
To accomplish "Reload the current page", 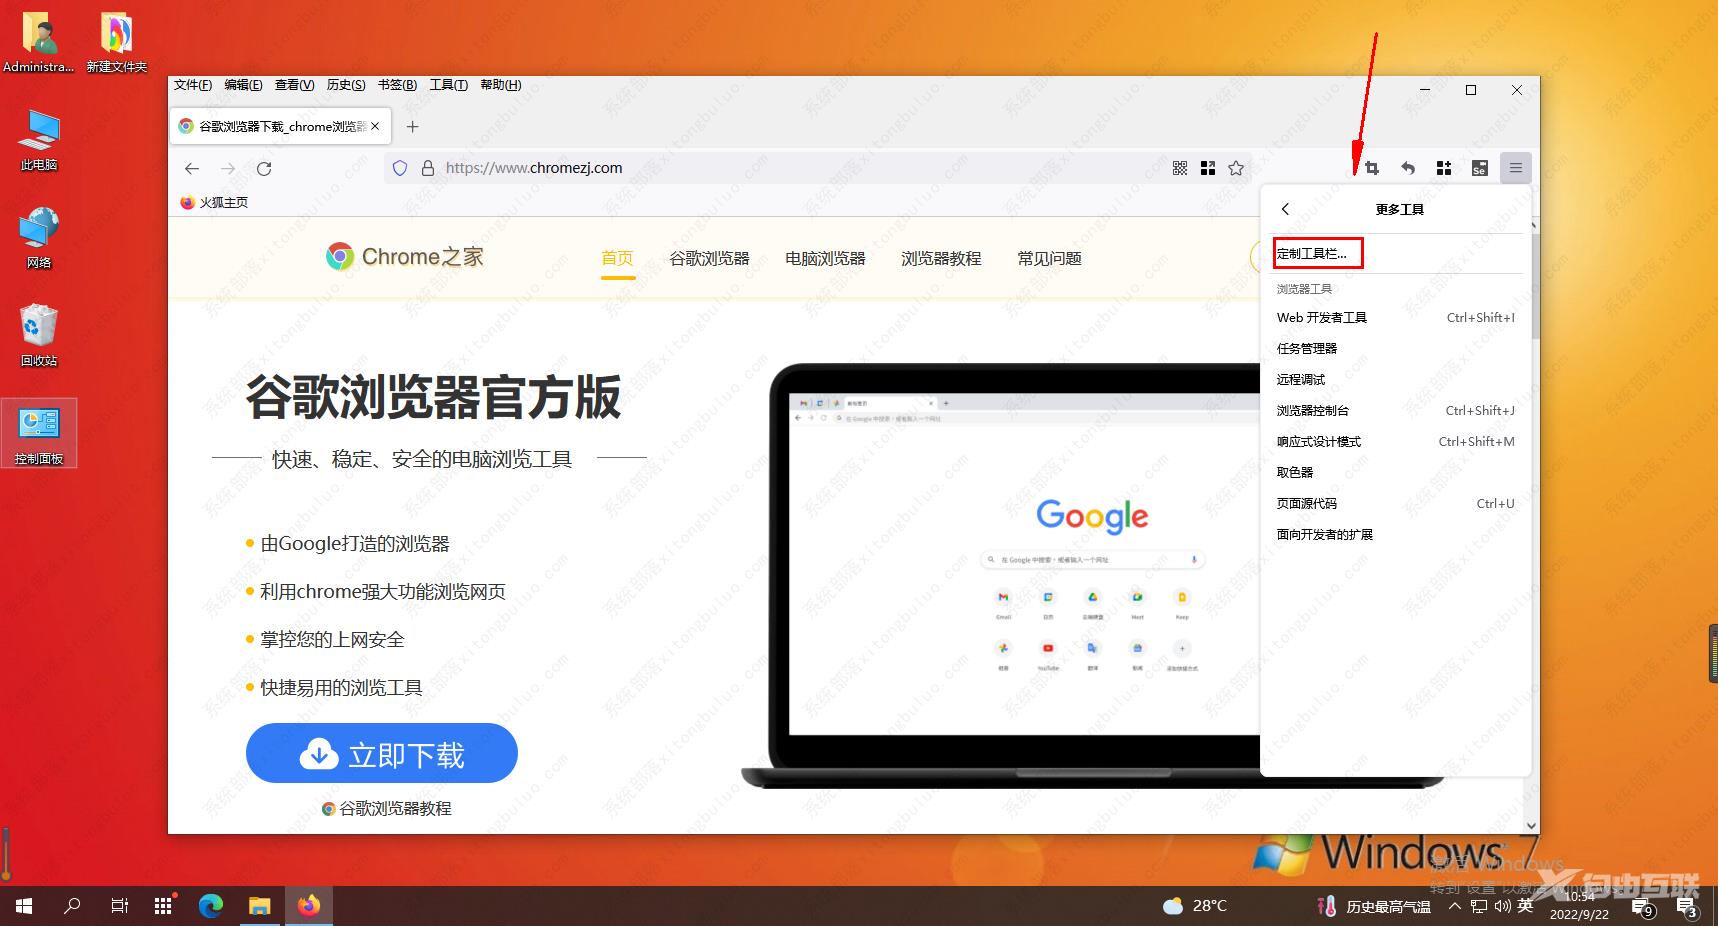I will point(264,168).
